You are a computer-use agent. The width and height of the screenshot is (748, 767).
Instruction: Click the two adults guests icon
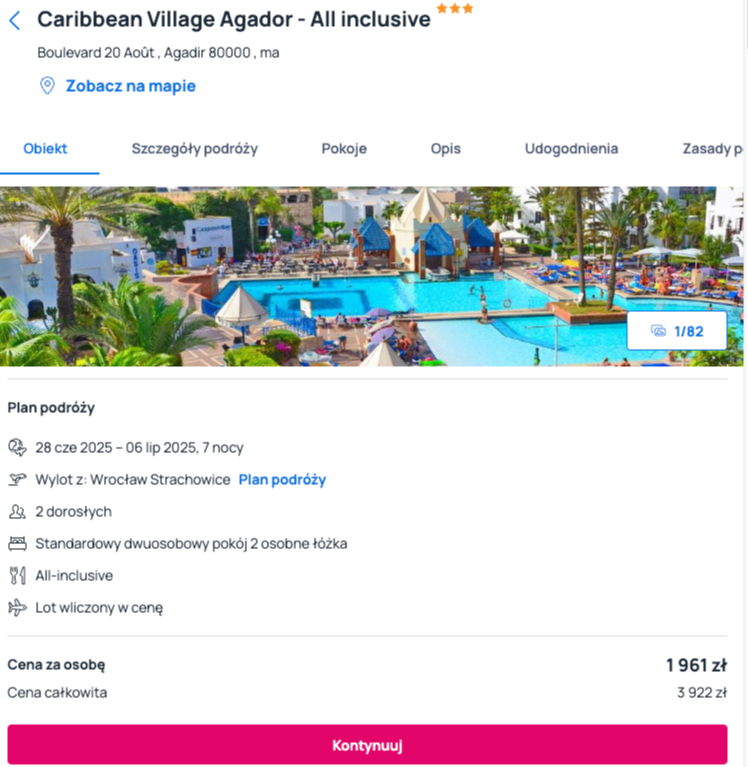click(18, 512)
